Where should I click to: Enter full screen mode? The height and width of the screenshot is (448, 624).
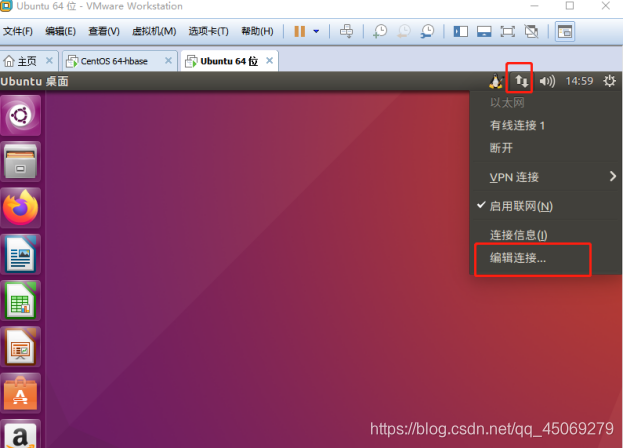point(507,31)
